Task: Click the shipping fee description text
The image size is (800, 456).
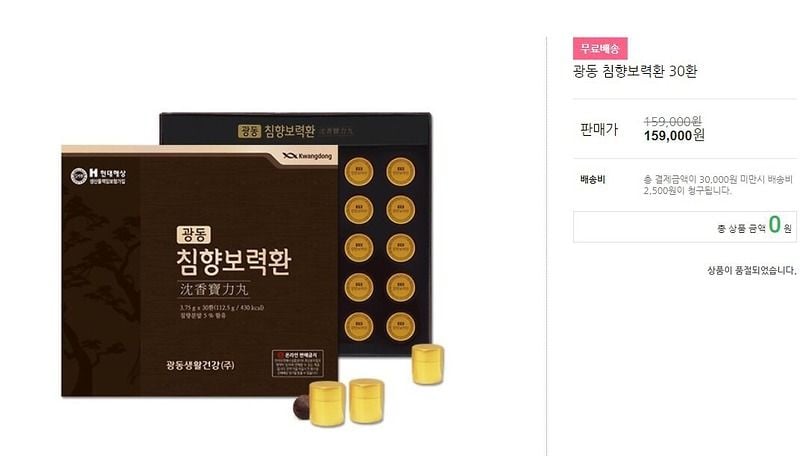Action: pos(718,185)
